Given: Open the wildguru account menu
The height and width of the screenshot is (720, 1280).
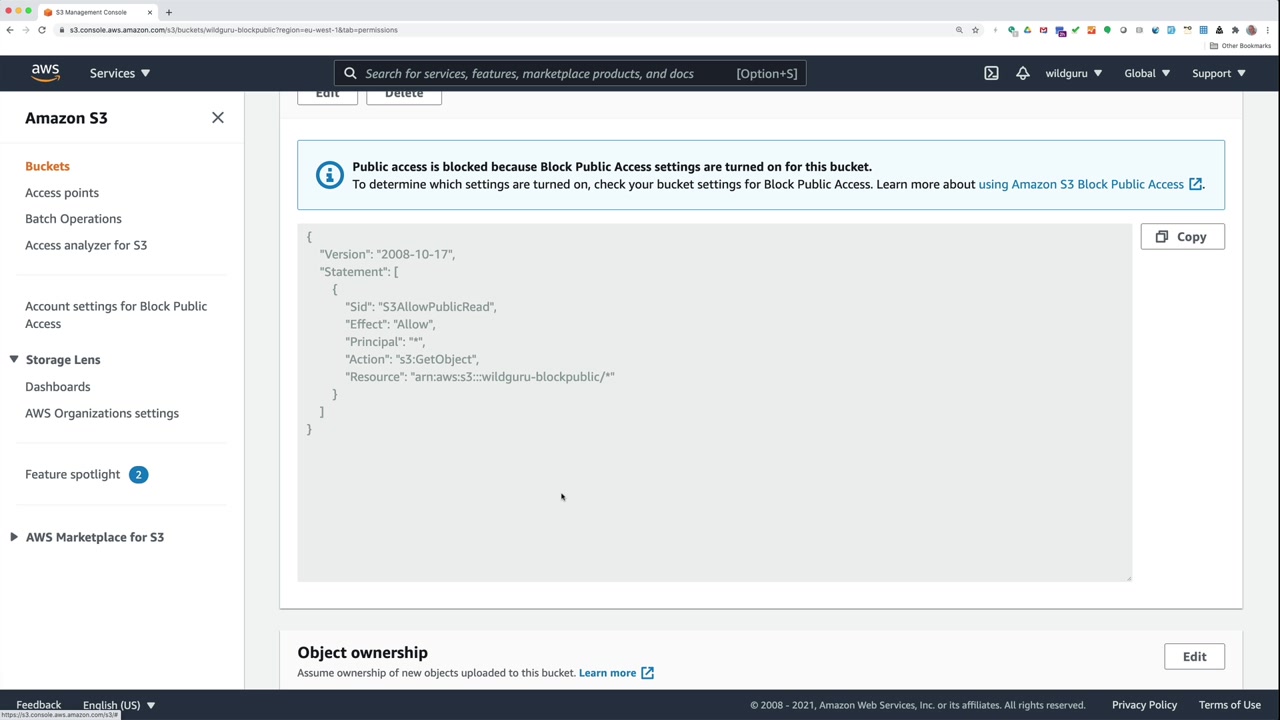Looking at the screenshot, I should pyautogui.click(x=1074, y=73).
